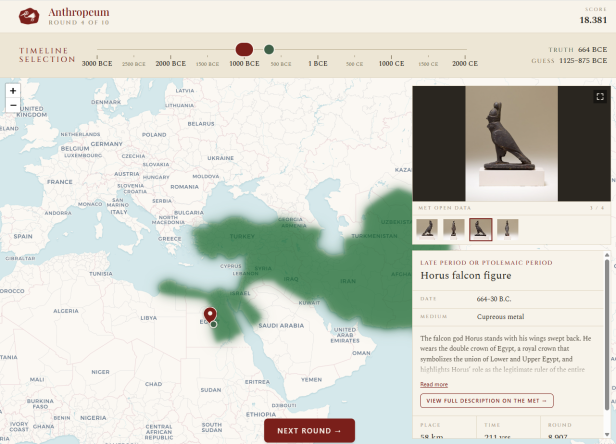This screenshot has height=444, width=616.
Task: Click the Anthropeum logo icon
Action: click(x=29, y=16)
